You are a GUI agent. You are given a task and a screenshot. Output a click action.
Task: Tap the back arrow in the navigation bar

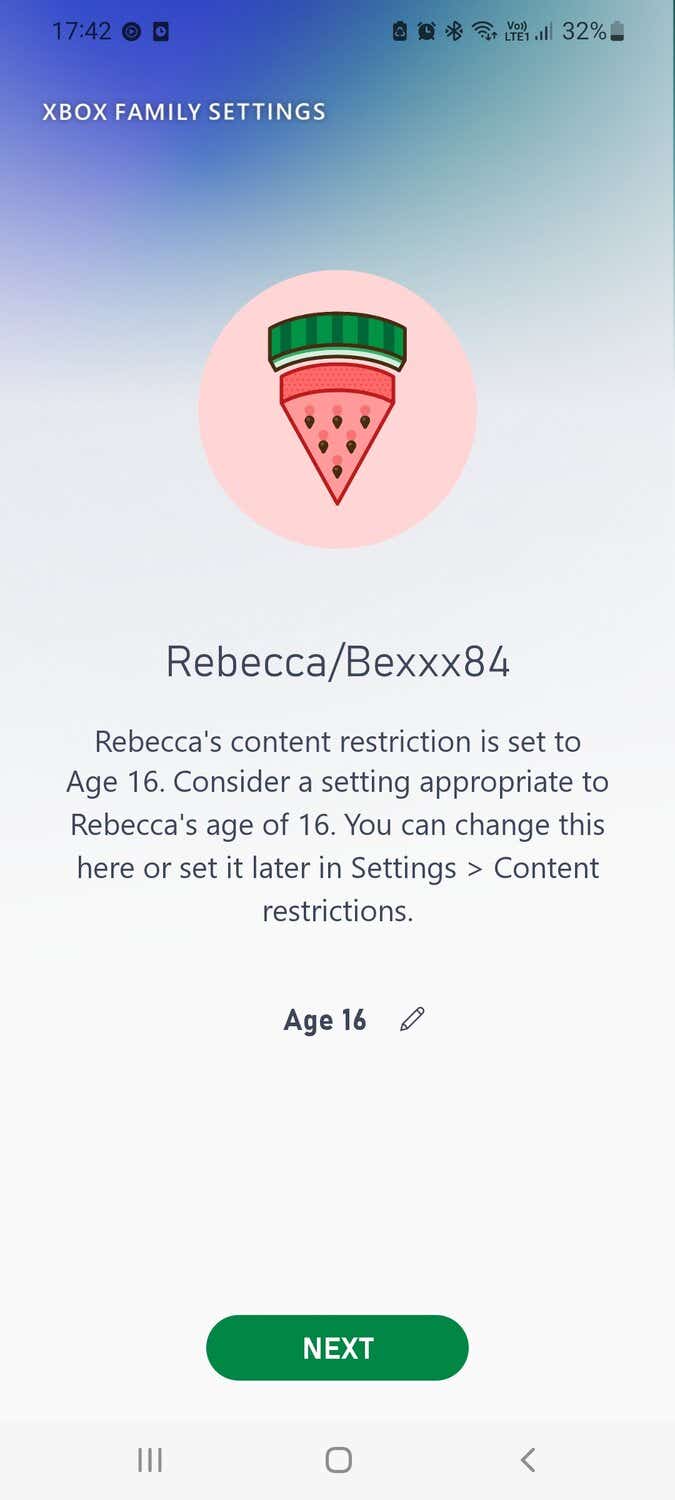(x=527, y=1459)
